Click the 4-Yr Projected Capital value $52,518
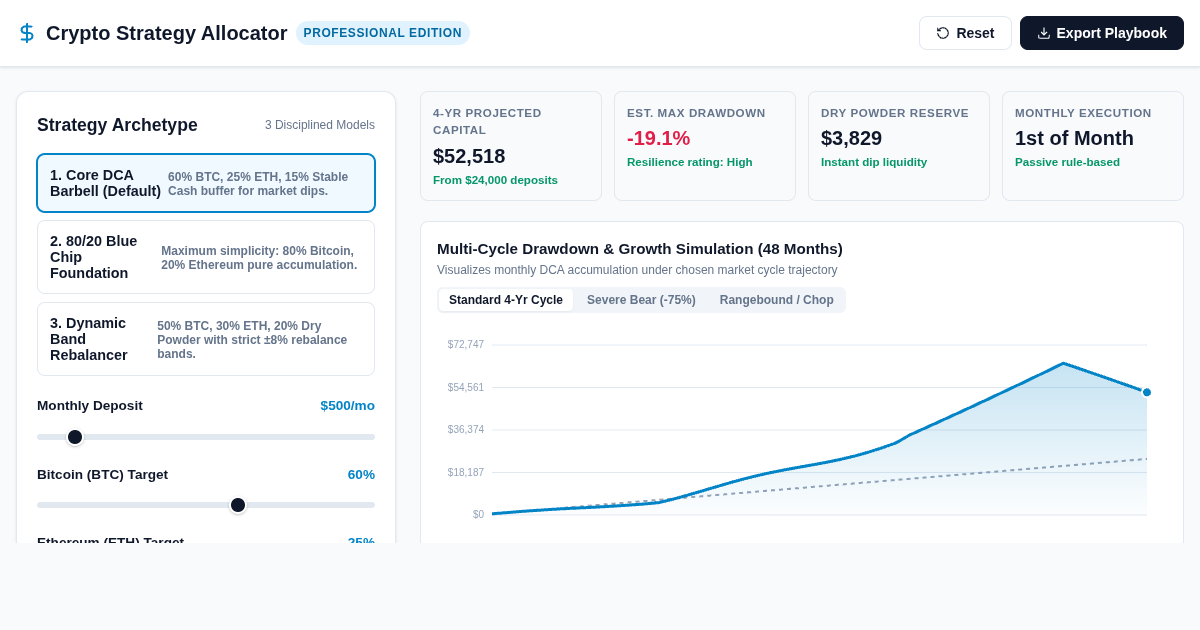 469,156
